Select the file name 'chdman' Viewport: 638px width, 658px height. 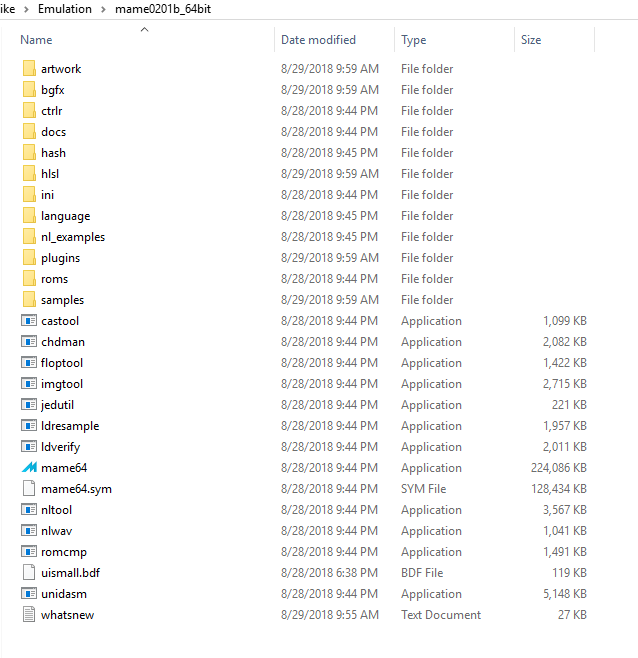[x=63, y=342]
